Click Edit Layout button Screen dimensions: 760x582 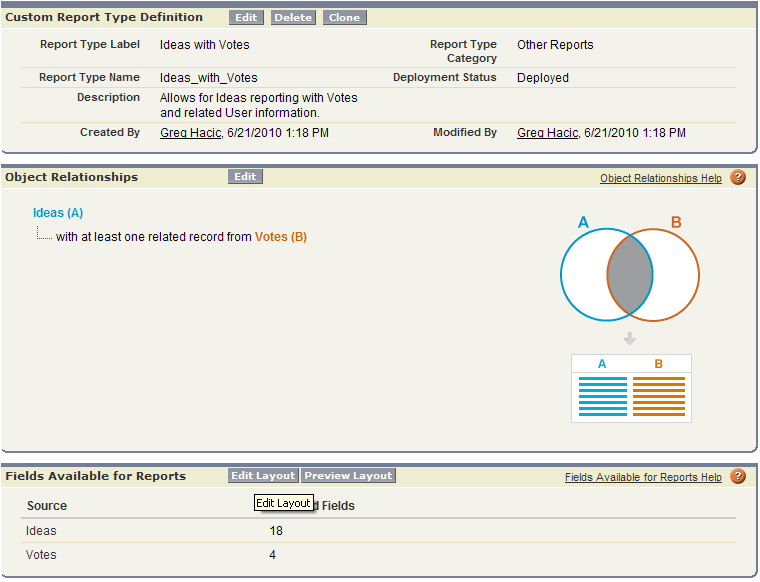pos(263,476)
